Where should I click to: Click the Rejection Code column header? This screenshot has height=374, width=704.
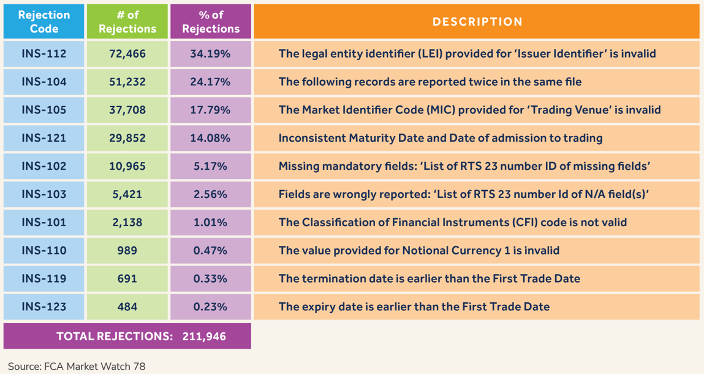(44, 22)
